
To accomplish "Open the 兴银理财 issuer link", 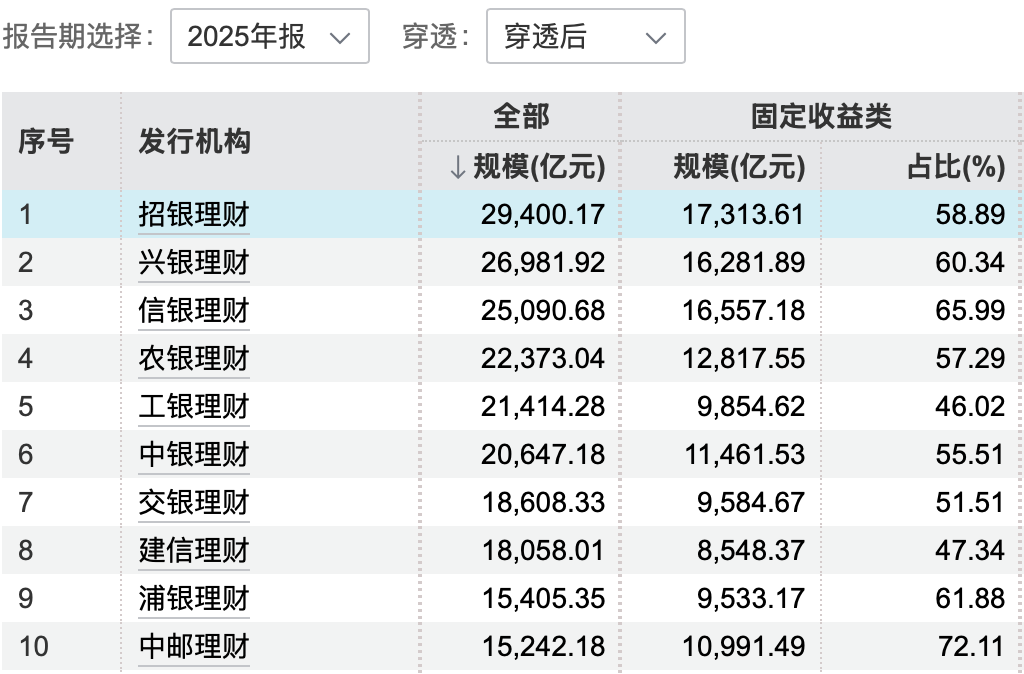I will tap(194, 263).
